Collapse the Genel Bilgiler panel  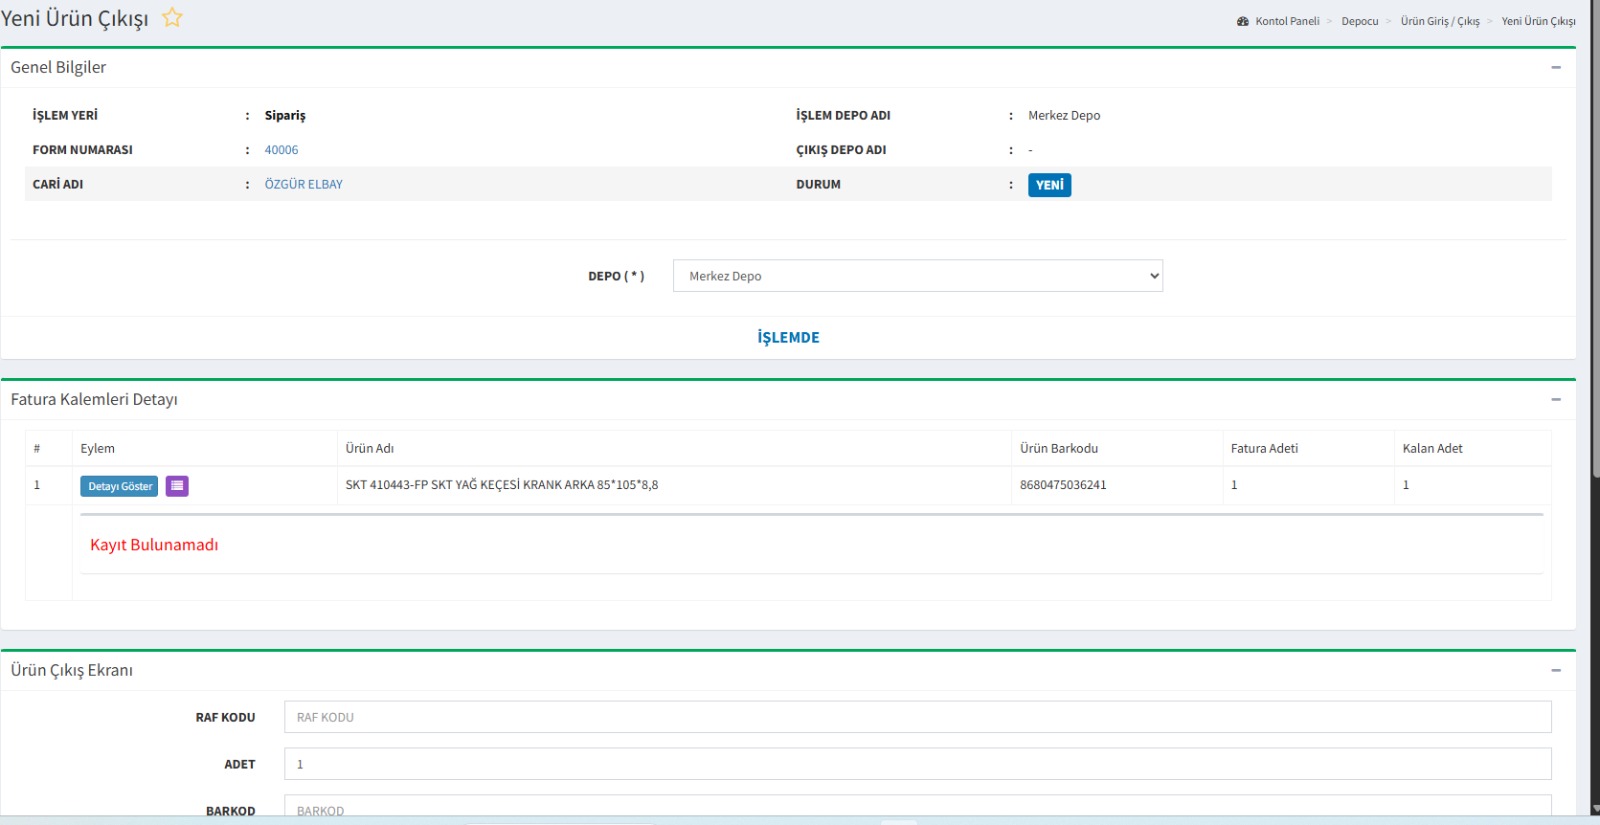(x=1555, y=68)
